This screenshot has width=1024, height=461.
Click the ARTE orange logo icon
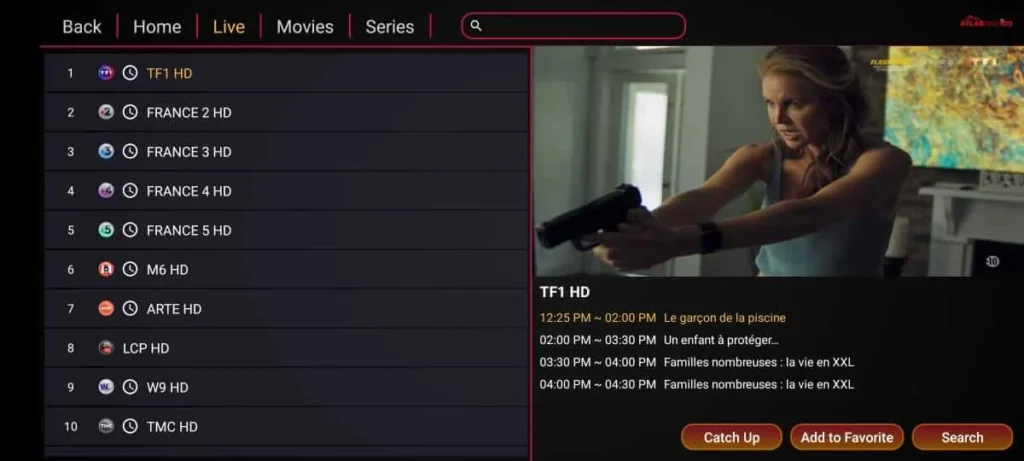tap(106, 308)
